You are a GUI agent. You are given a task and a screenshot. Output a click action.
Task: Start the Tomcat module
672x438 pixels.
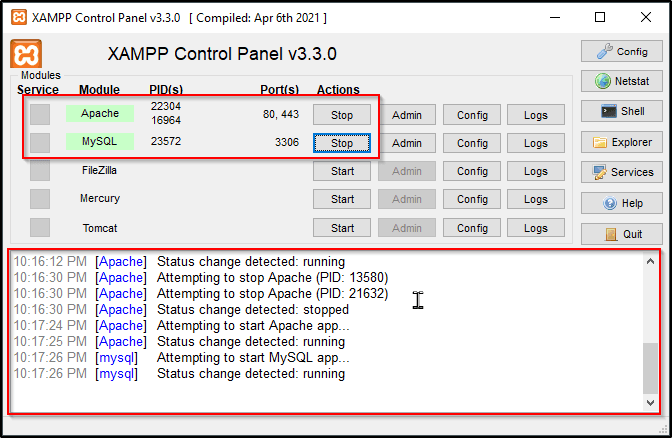pyautogui.click(x=342, y=228)
